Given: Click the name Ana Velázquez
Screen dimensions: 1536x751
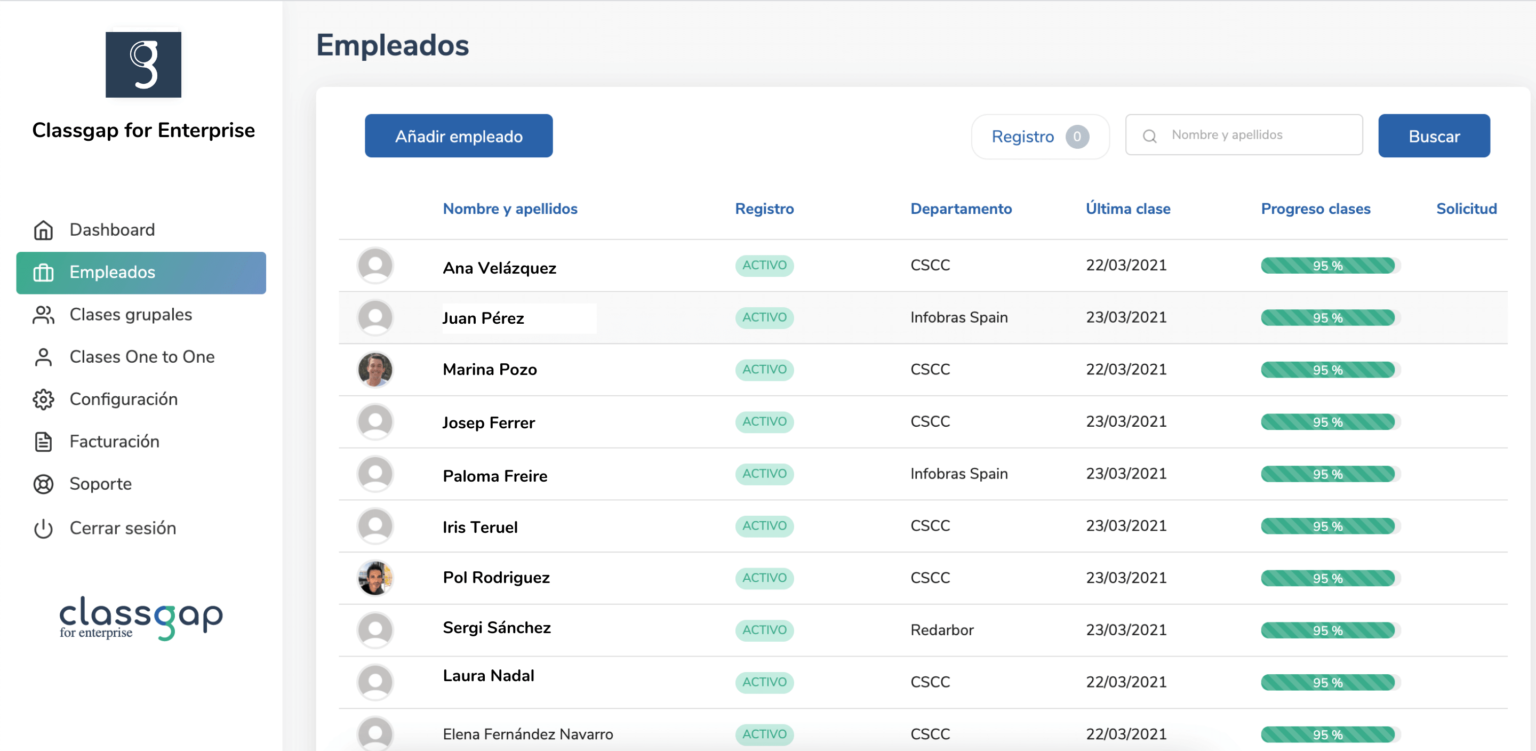Looking at the screenshot, I should click(499, 268).
